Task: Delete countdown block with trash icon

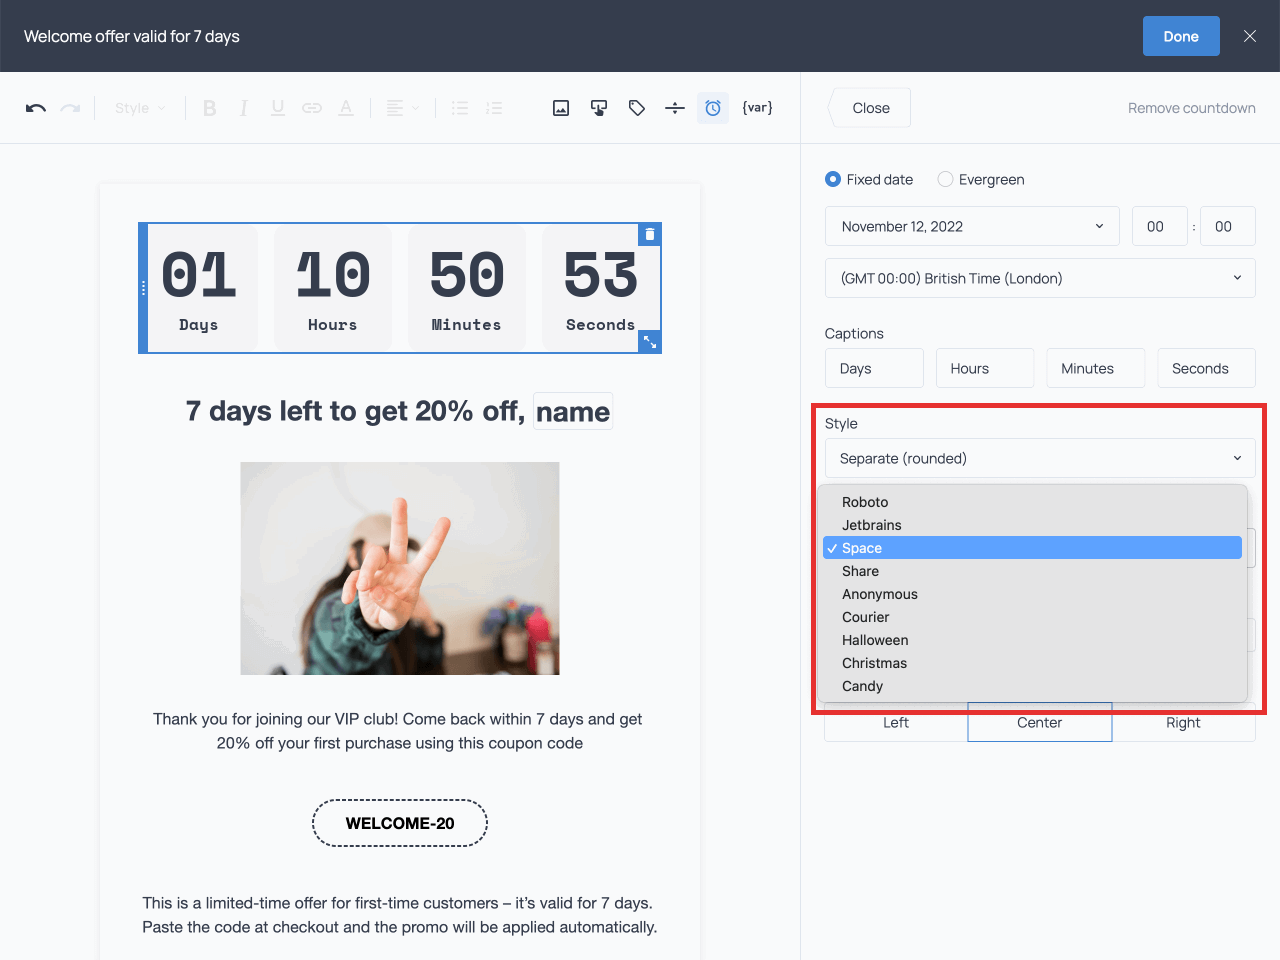Action: (x=650, y=234)
